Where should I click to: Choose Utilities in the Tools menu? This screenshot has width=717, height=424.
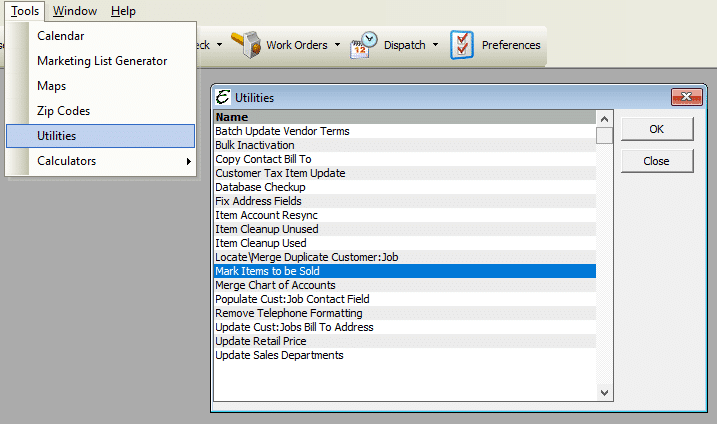(x=101, y=136)
